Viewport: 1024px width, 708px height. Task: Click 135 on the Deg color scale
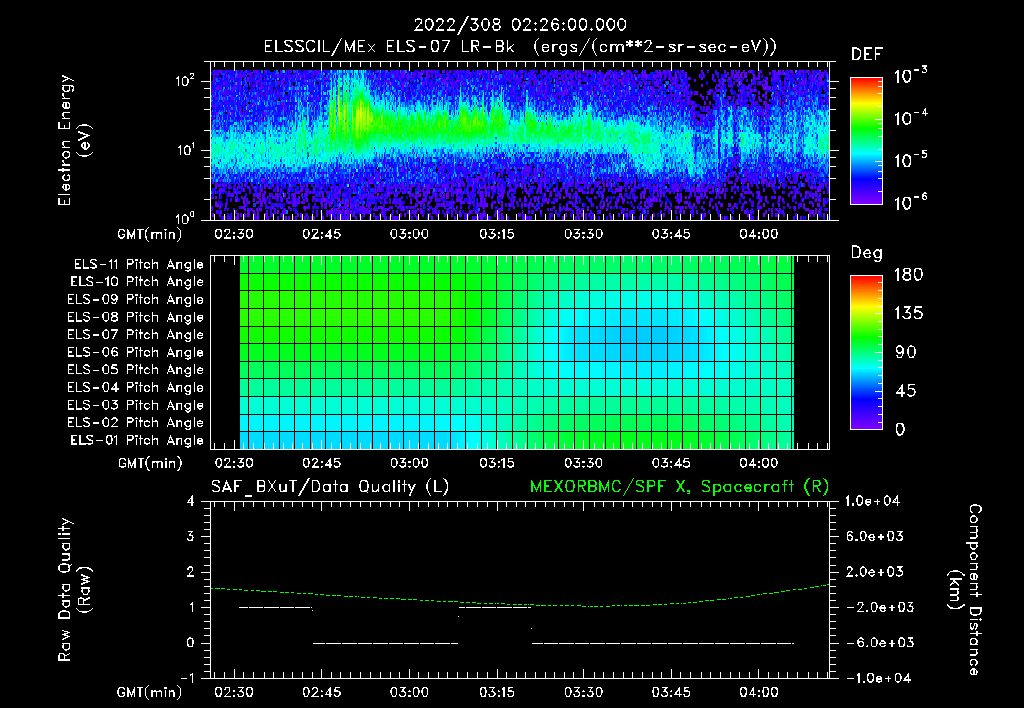pos(908,314)
